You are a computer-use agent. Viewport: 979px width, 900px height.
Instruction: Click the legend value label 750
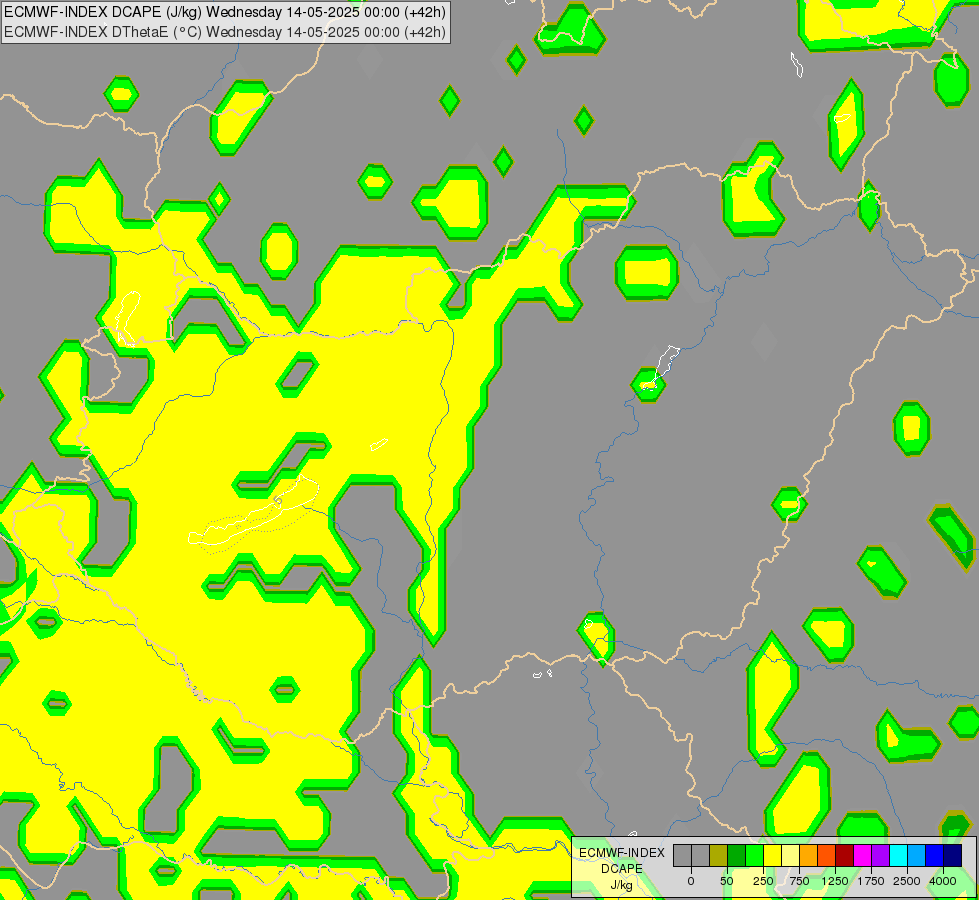(799, 881)
